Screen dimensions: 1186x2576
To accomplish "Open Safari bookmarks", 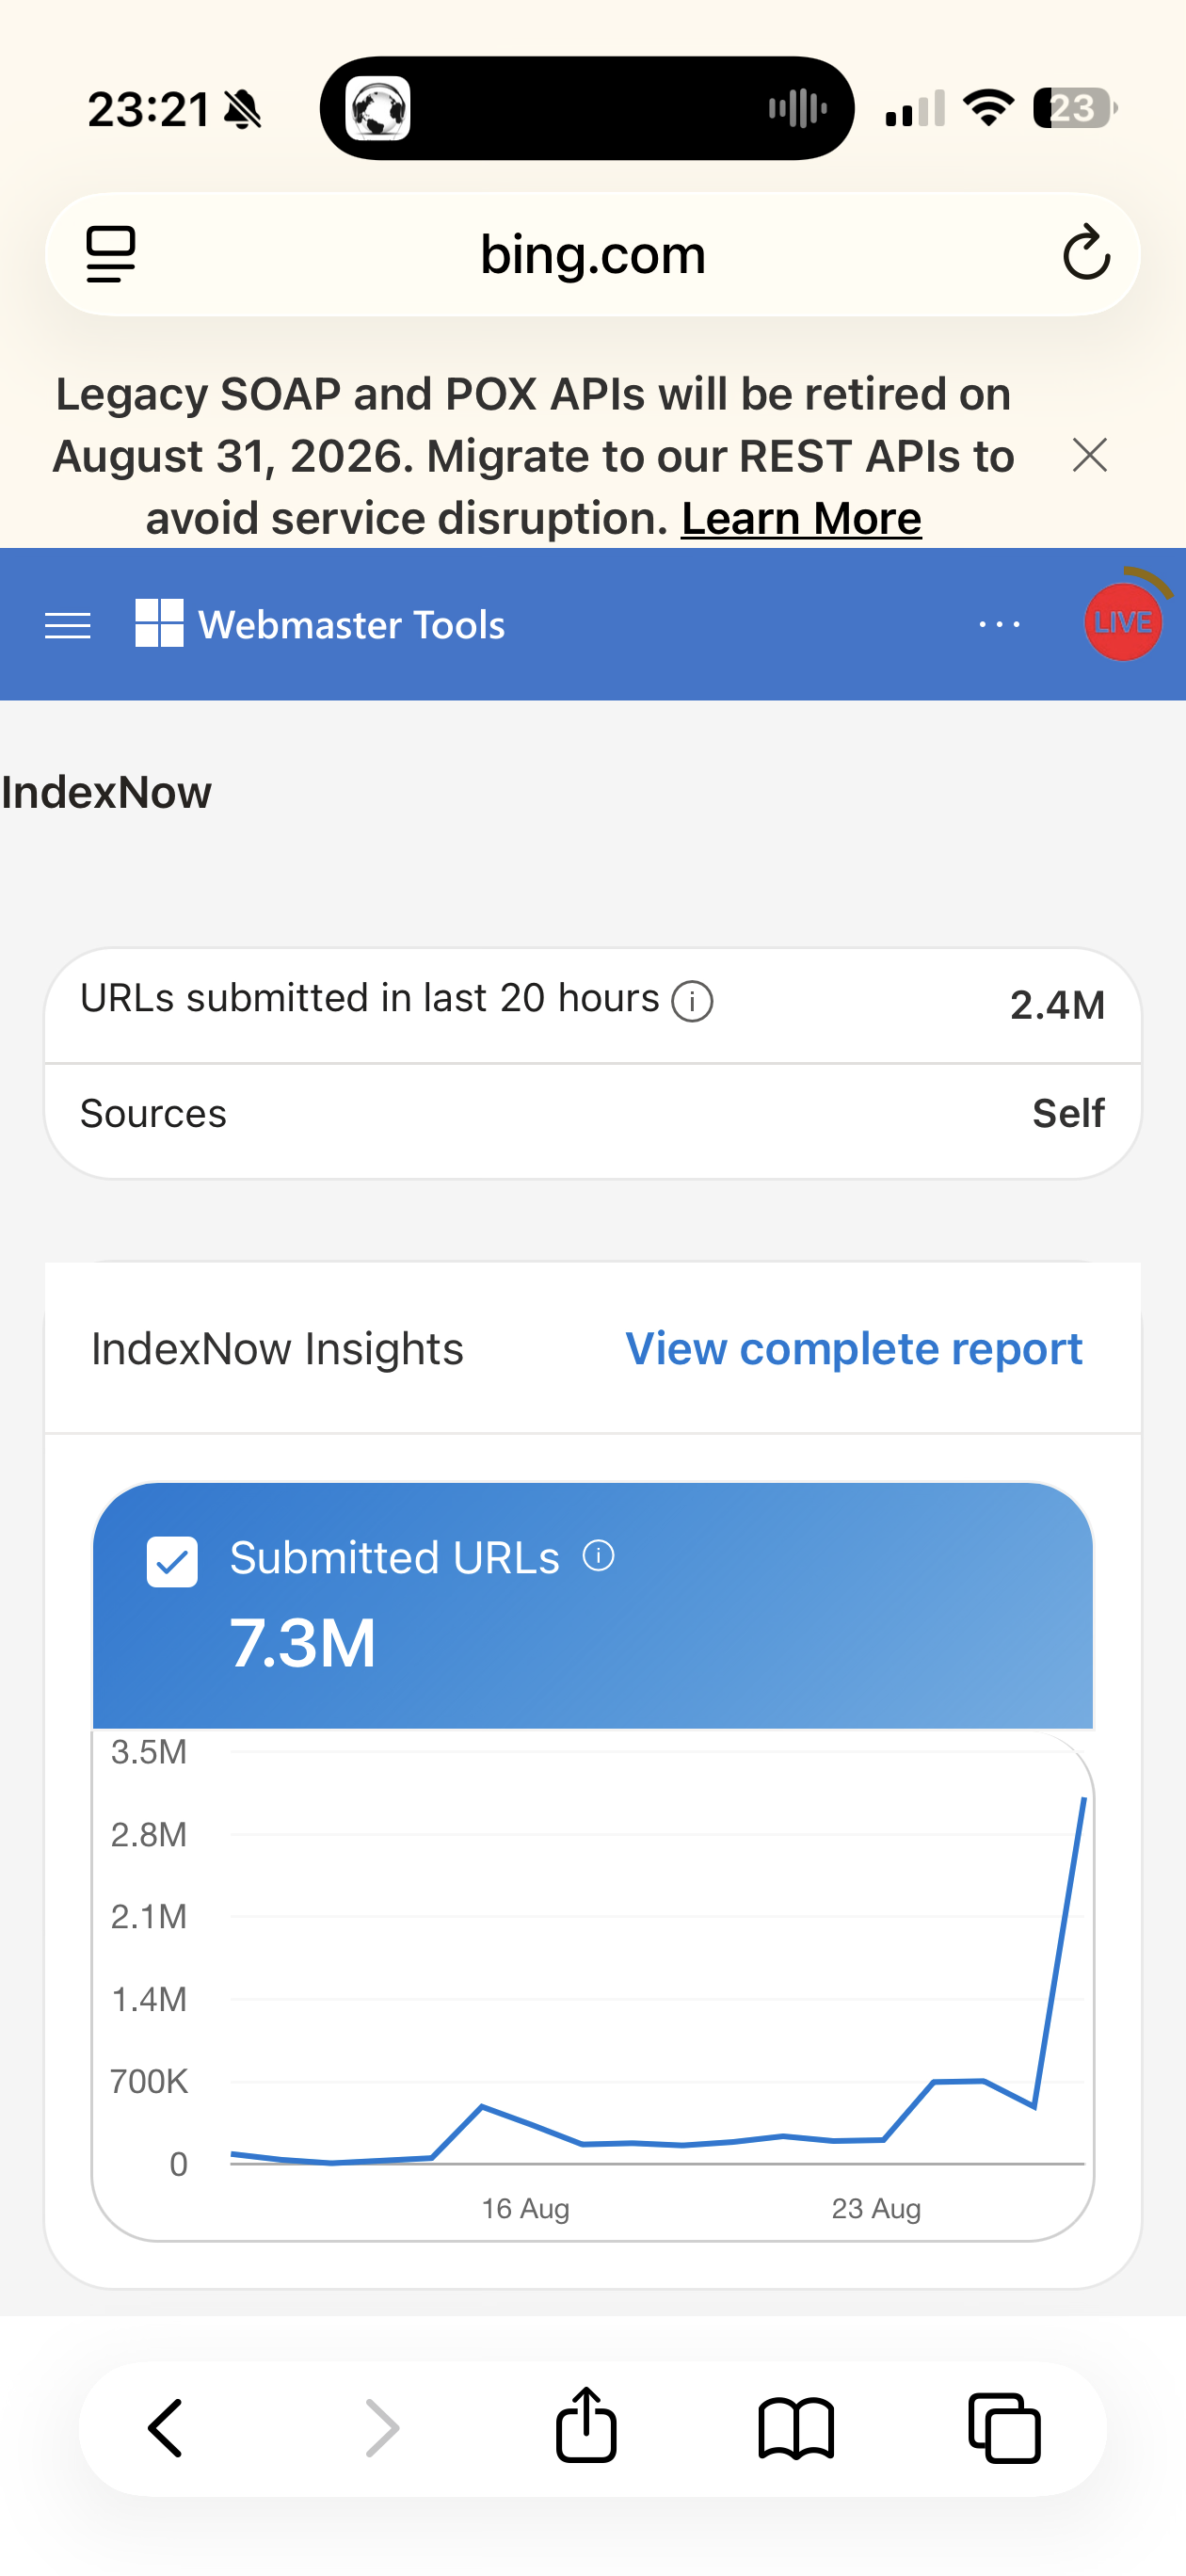I will click(x=796, y=2428).
